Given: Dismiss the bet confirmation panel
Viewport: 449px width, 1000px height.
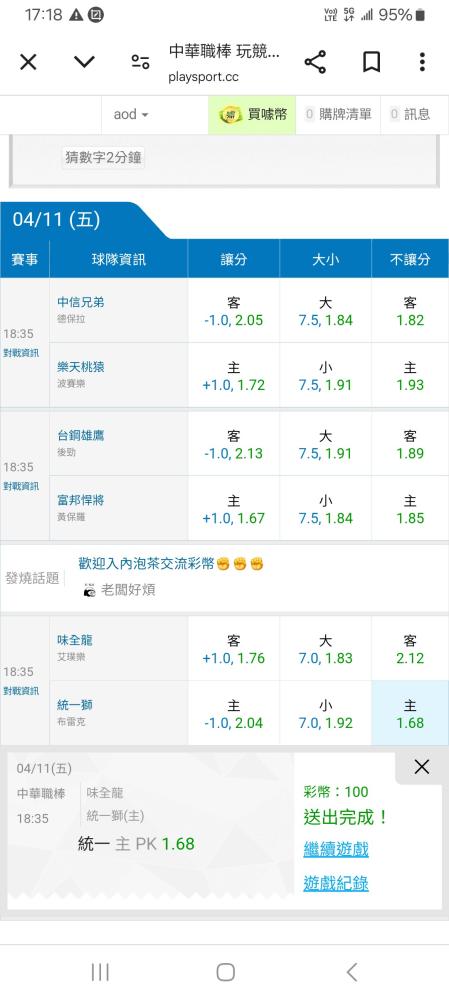Looking at the screenshot, I should pos(422,767).
